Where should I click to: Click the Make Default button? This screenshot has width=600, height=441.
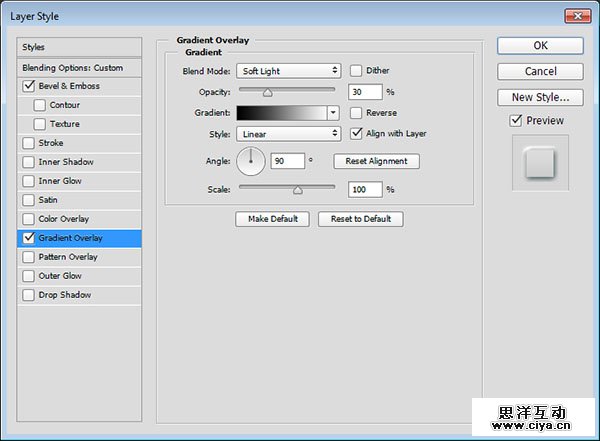tap(272, 219)
